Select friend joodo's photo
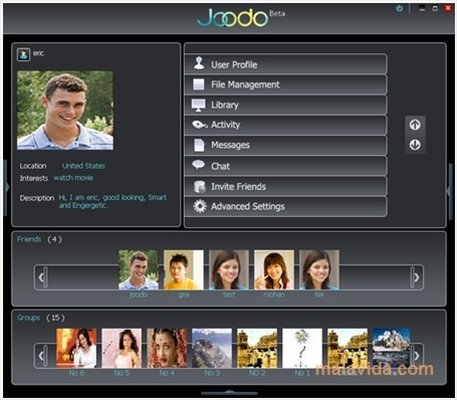Viewport: 457px width, 400px height. click(x=138, y=270)
